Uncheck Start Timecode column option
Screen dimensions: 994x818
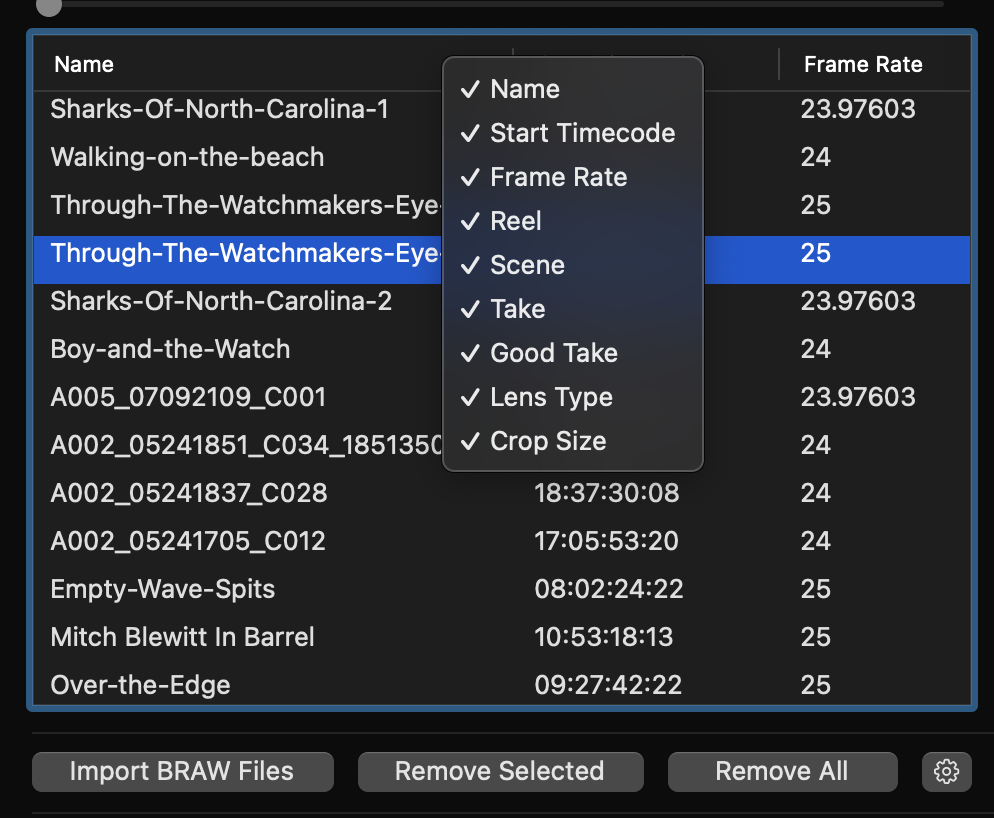coord(581,133)
